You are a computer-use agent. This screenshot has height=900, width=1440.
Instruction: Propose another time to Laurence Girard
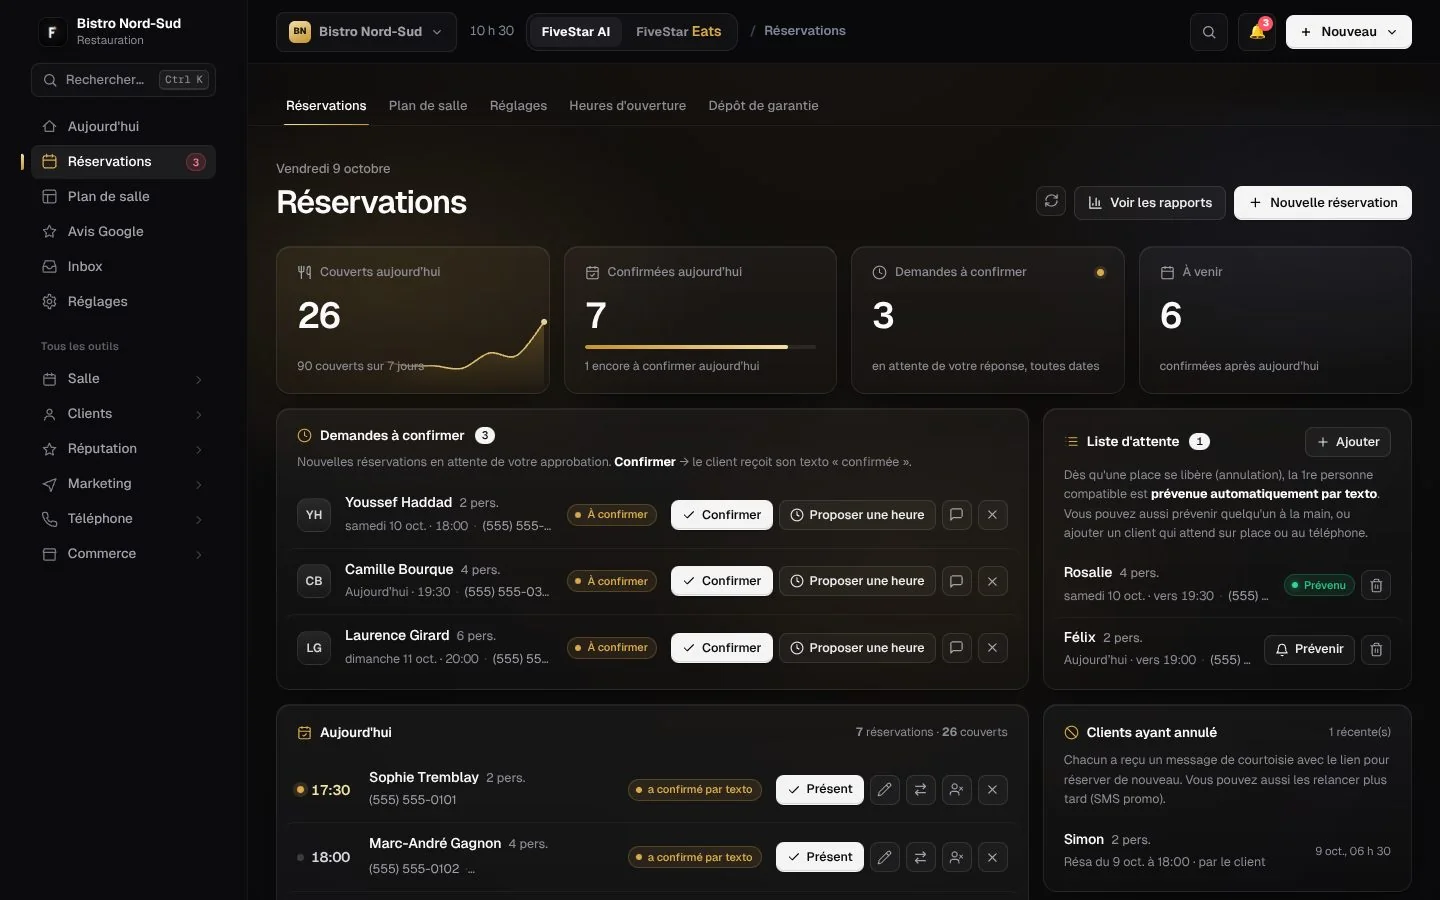pos(857,648)
